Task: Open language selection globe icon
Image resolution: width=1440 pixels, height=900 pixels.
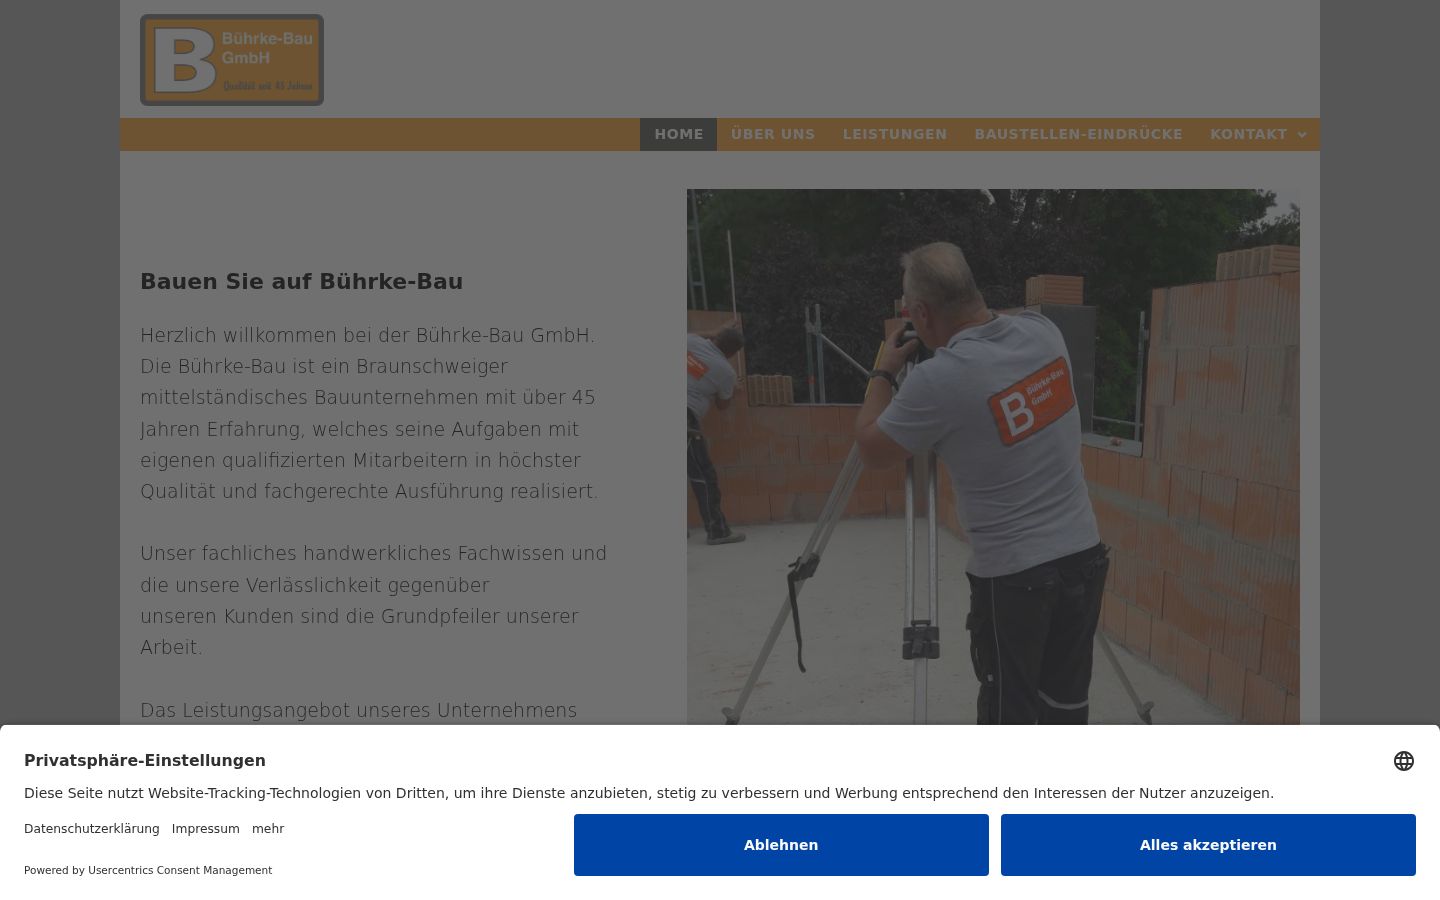Action: point(1404,761)
